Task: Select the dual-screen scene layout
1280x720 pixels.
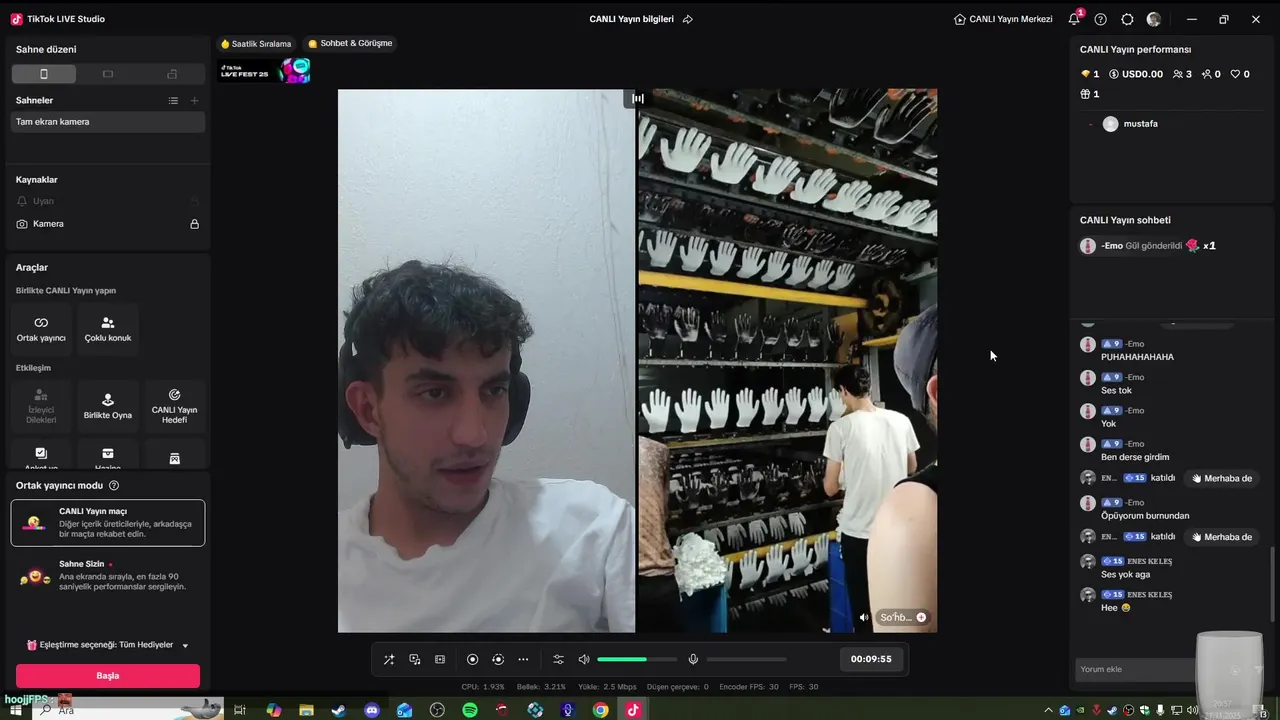Action: pyautogui.click(x=172, y=74)
